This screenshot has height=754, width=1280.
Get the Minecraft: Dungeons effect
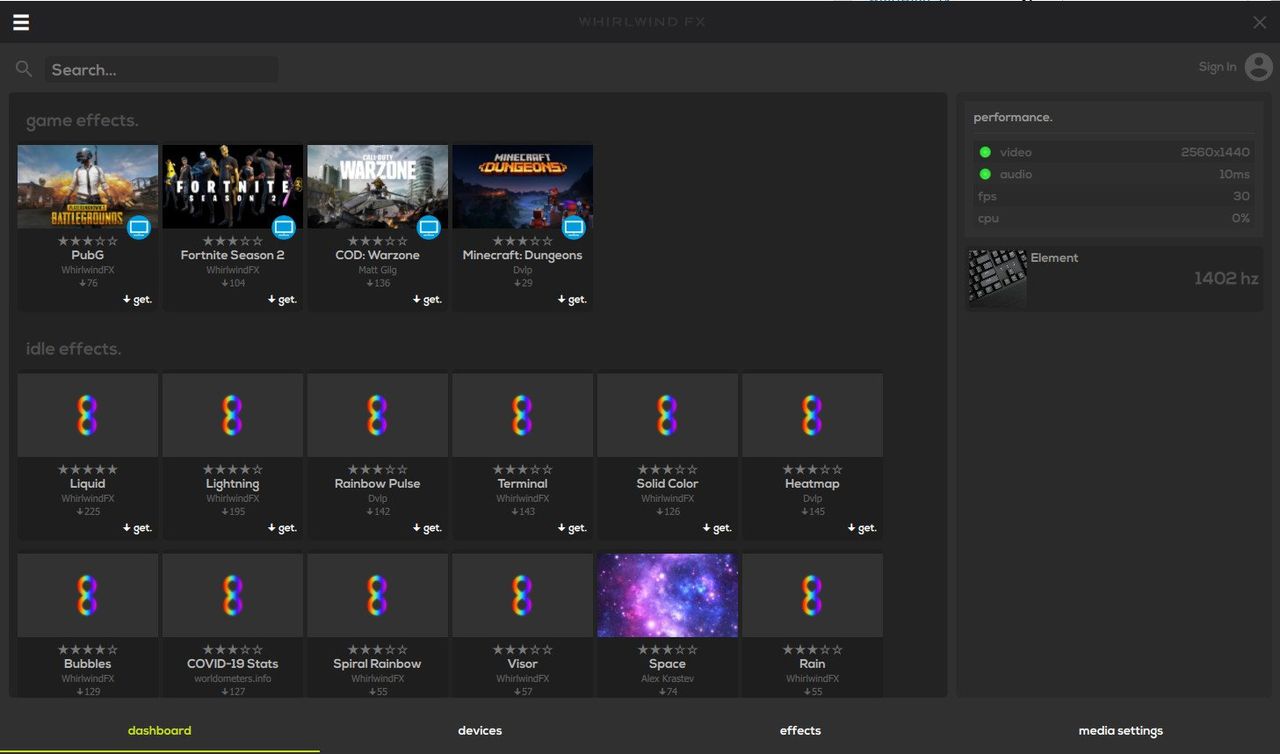tap(573, 299)
